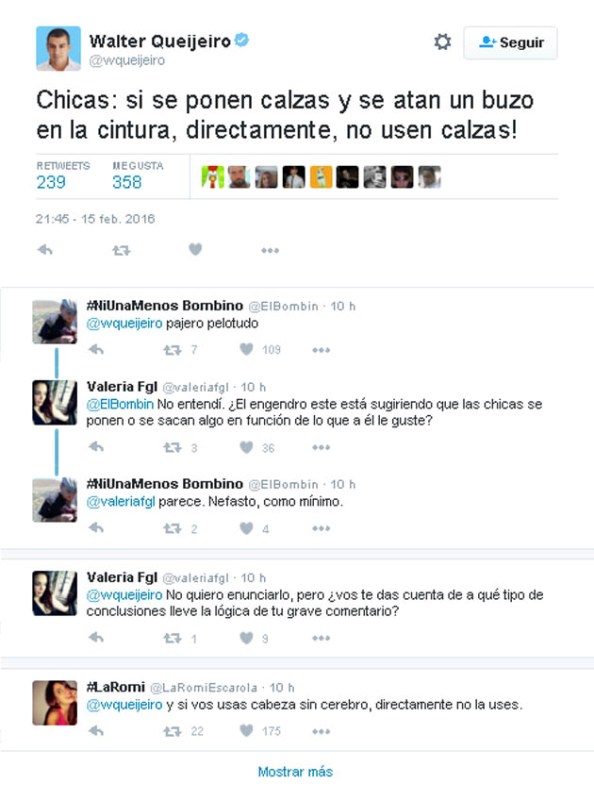Like the 'pajero pelotudo' reply

(x=246, y=349)
